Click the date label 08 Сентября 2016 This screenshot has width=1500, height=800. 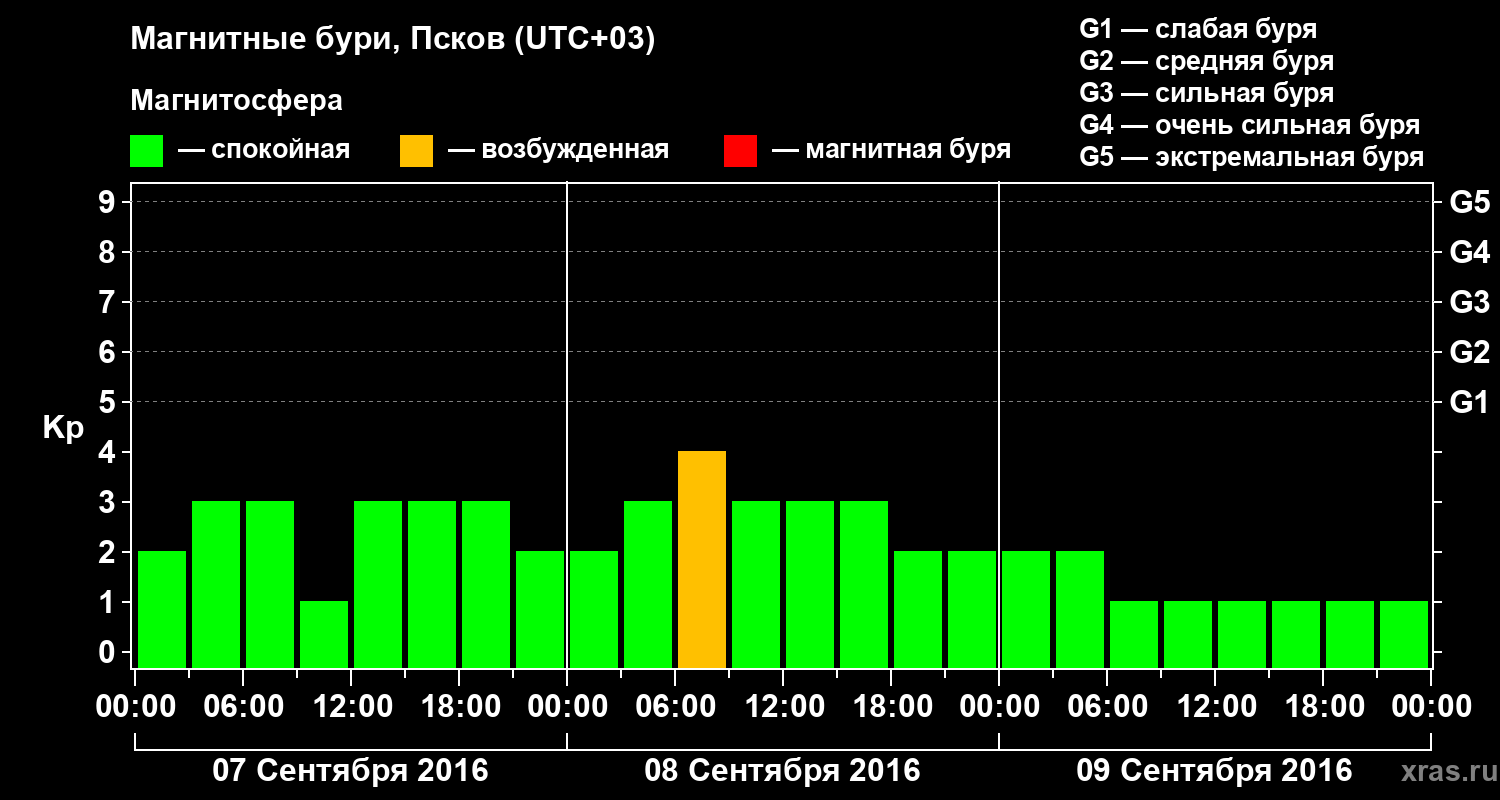click(782, 771)
